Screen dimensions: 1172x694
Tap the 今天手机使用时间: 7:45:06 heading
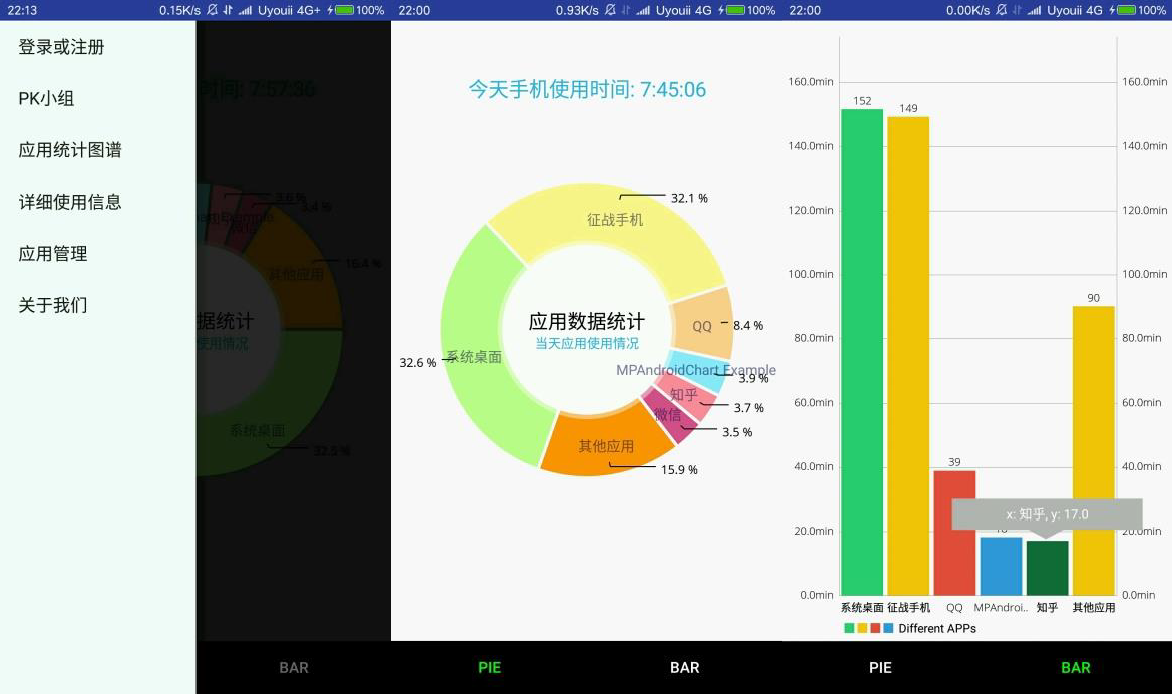pos(587,90)
